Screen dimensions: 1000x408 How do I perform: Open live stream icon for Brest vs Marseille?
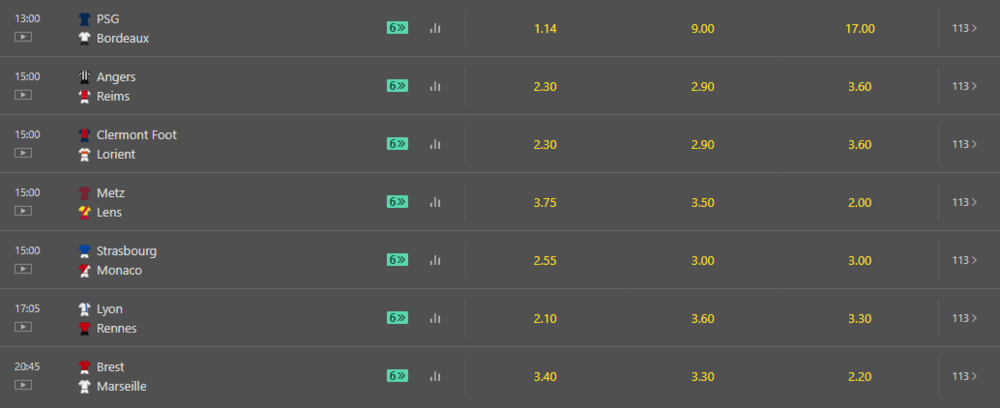pyautogui.click(x=23, y=385)
